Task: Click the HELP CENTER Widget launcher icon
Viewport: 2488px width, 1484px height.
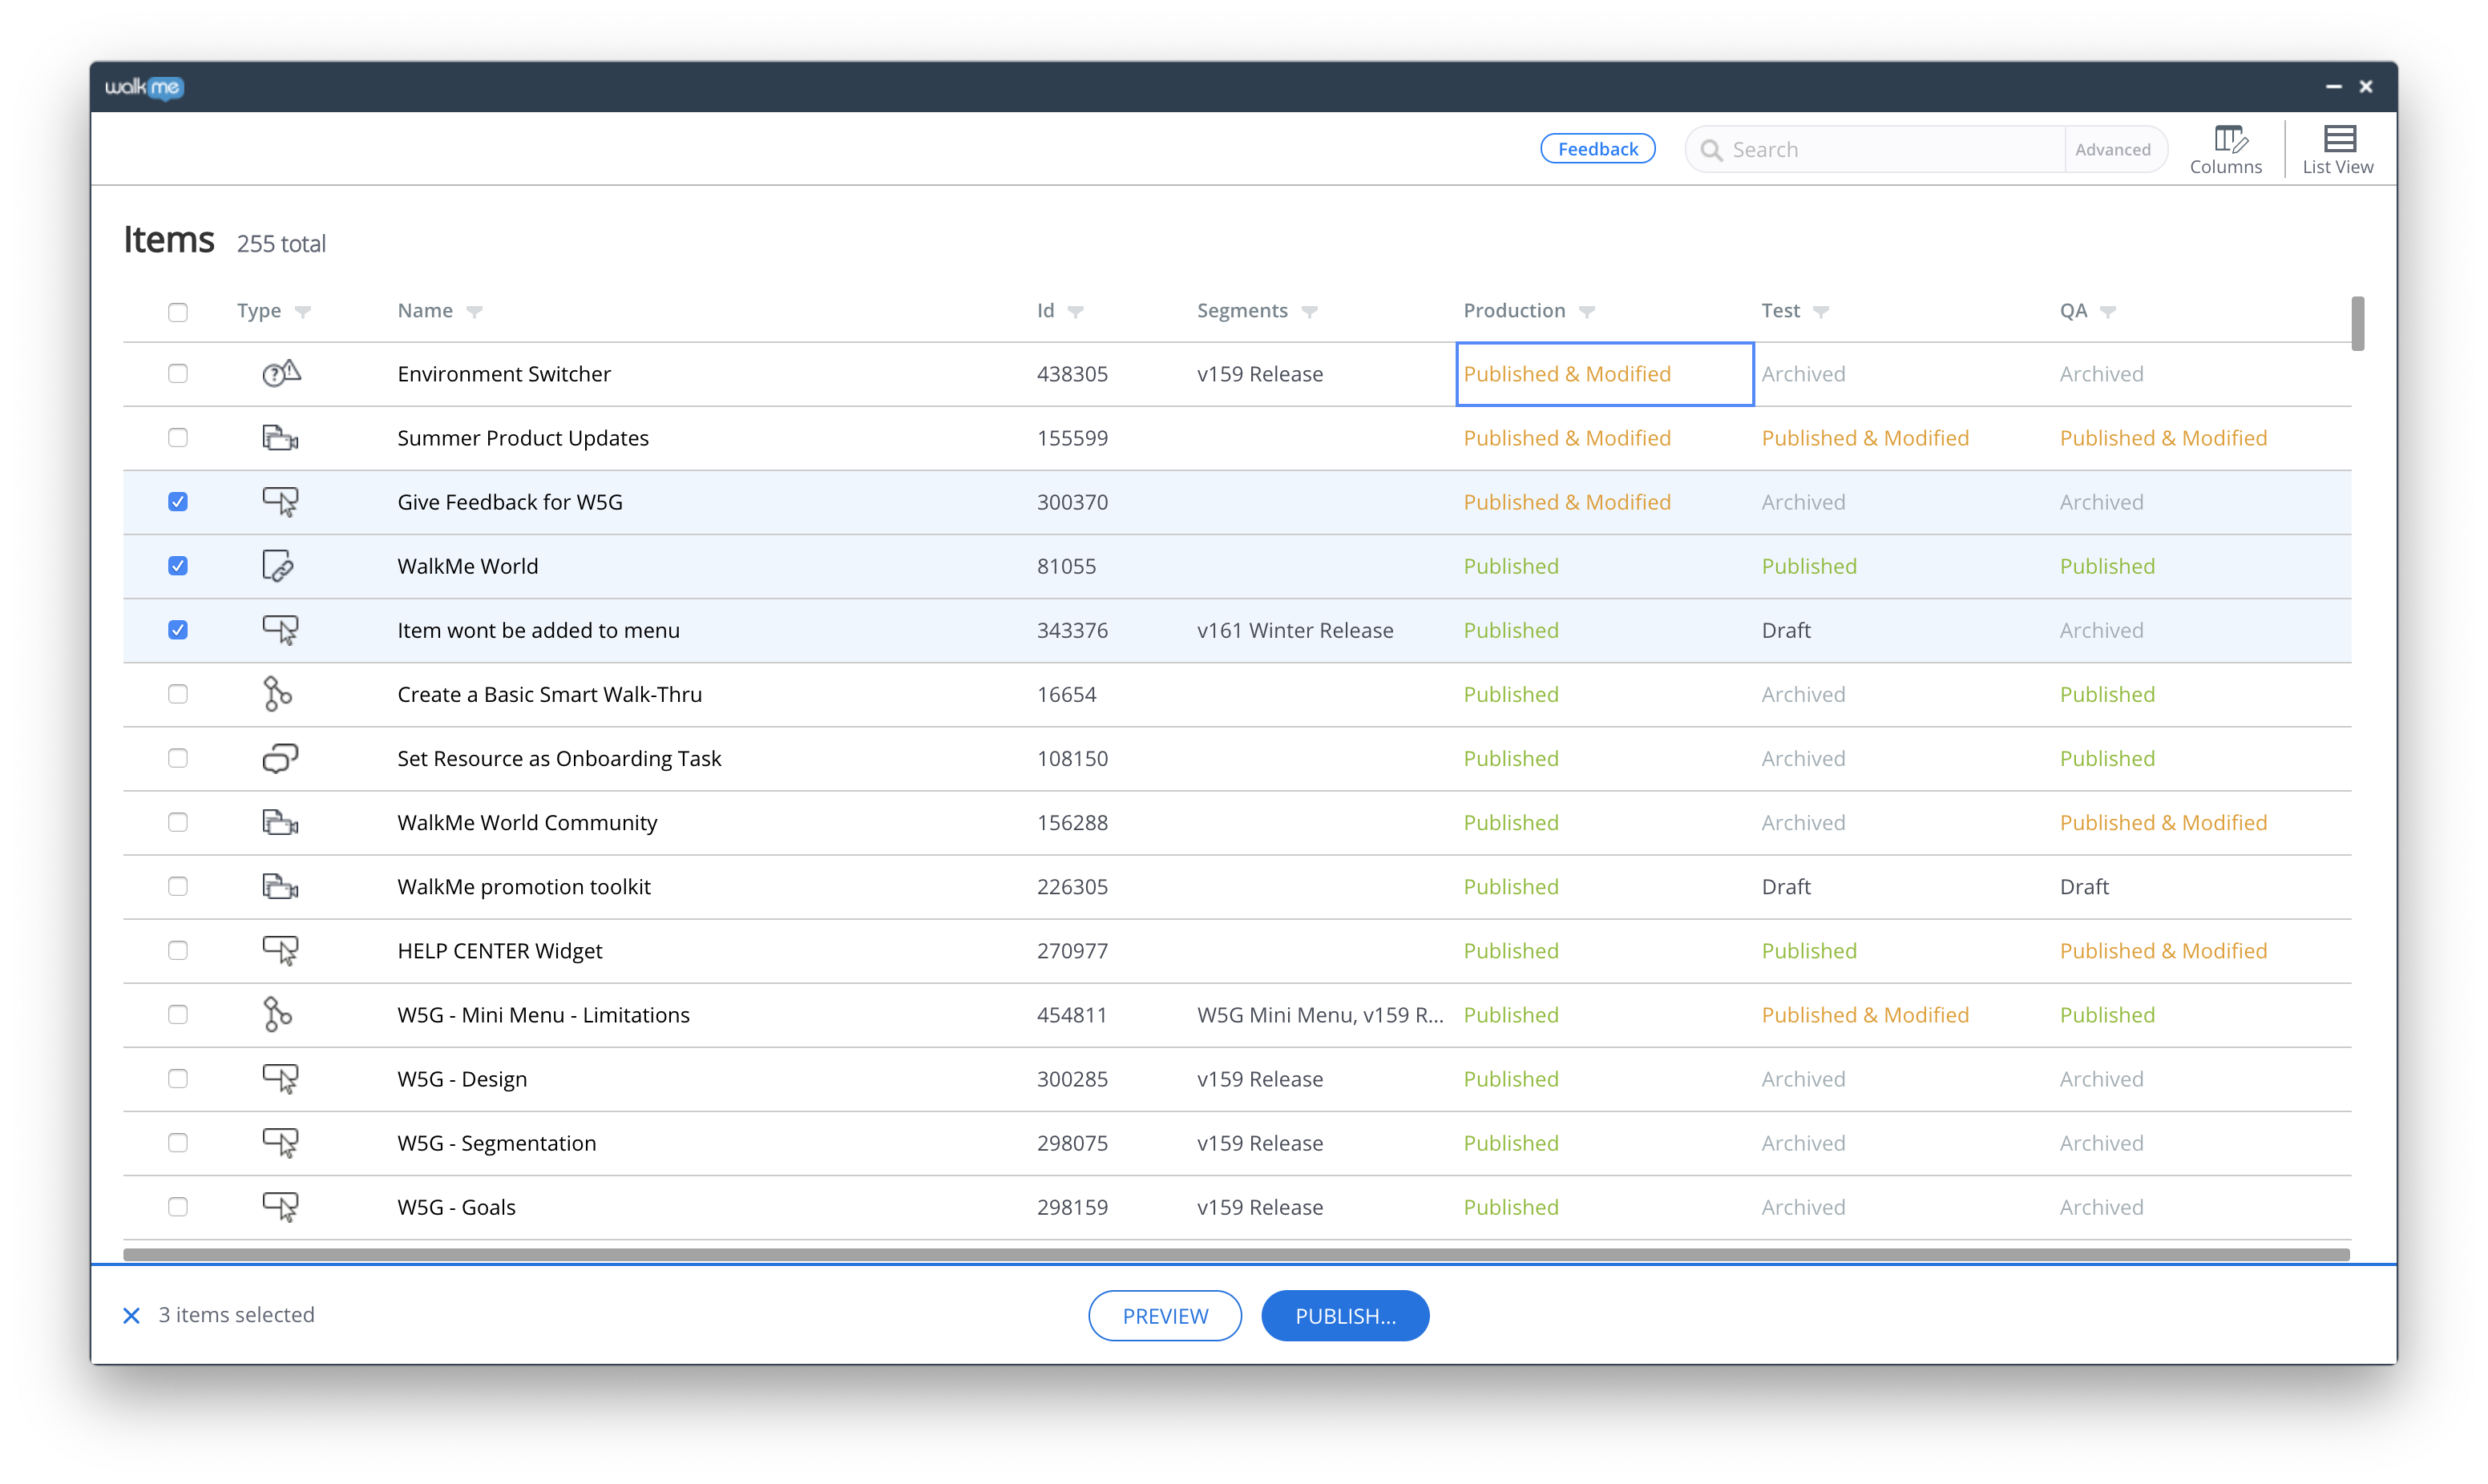Action: [x=280, y=950]
